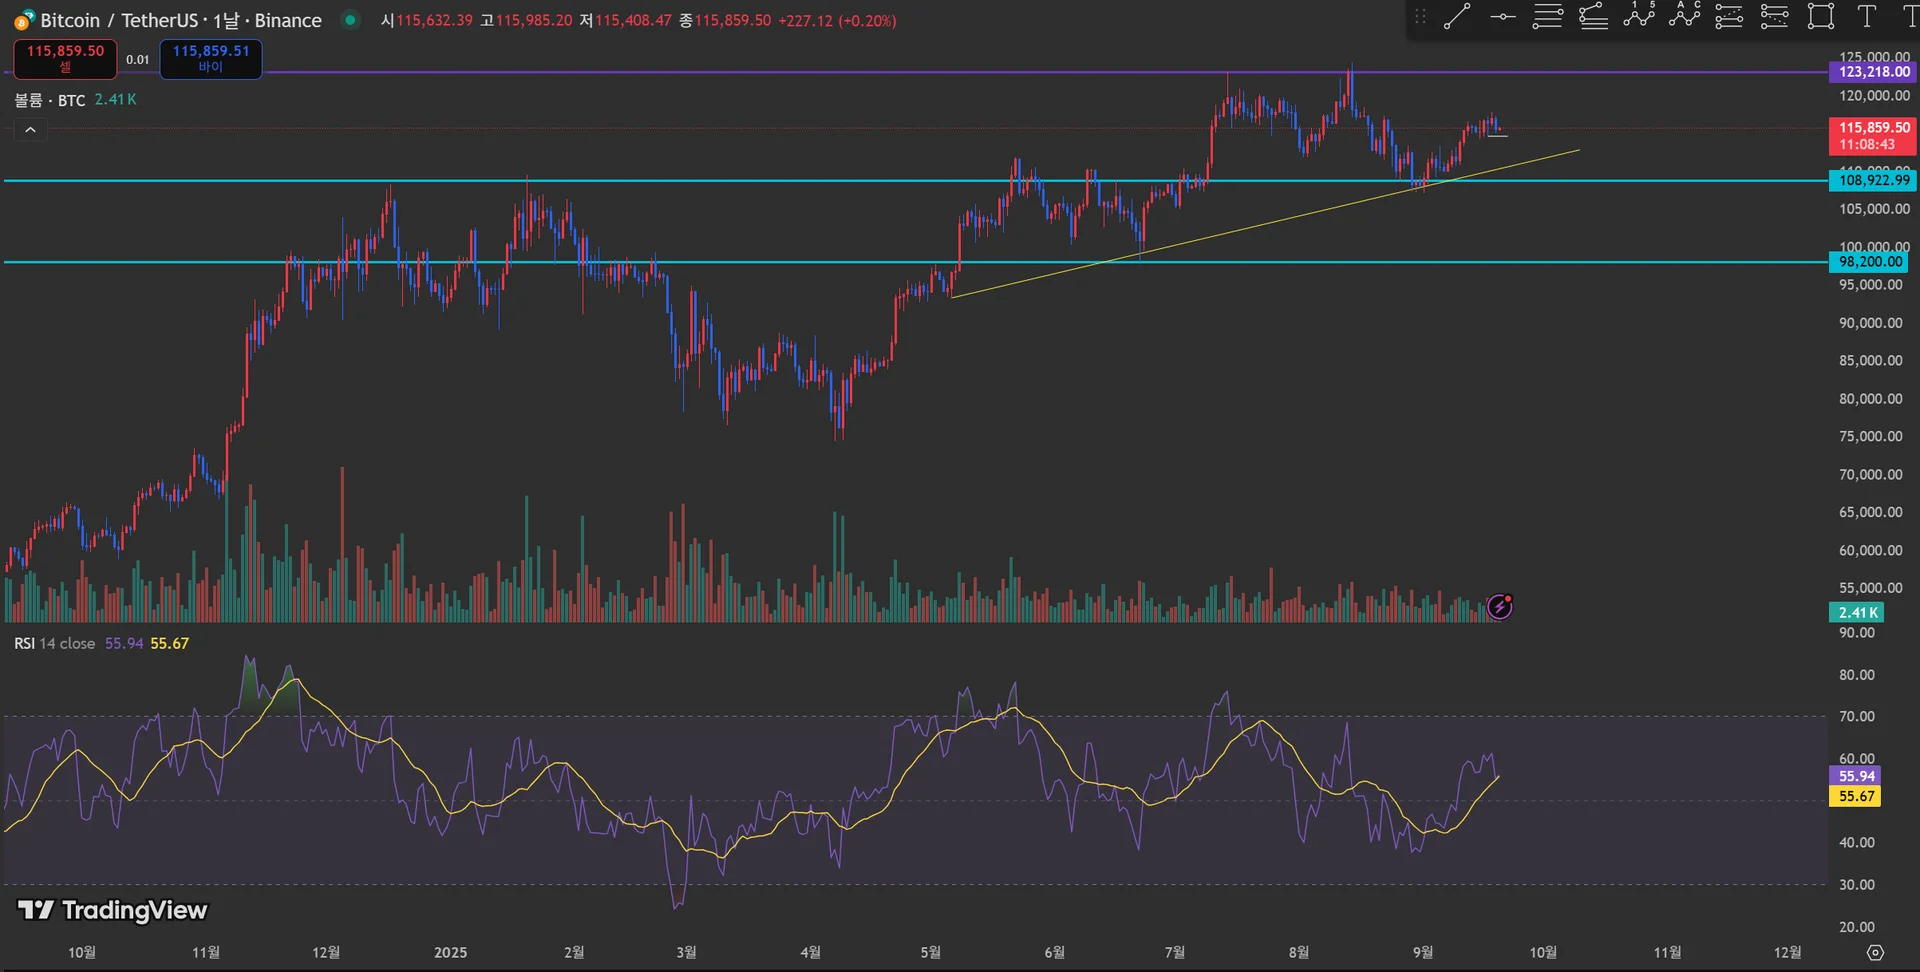Select the Elliott Correction Wave ABC tool
Screen dimensions: 1920x972
tap(1684, 16)
